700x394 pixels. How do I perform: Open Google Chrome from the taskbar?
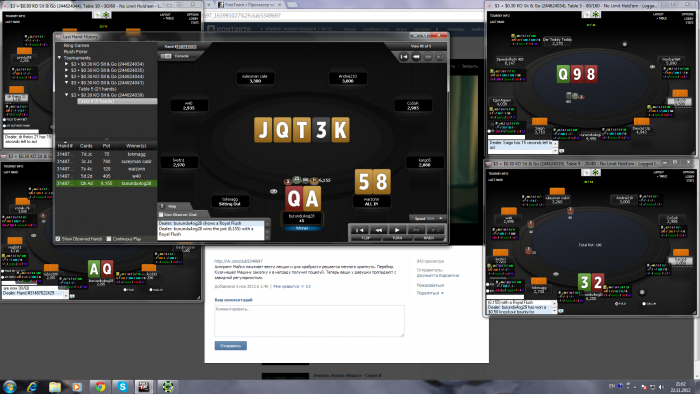(100, 386)
